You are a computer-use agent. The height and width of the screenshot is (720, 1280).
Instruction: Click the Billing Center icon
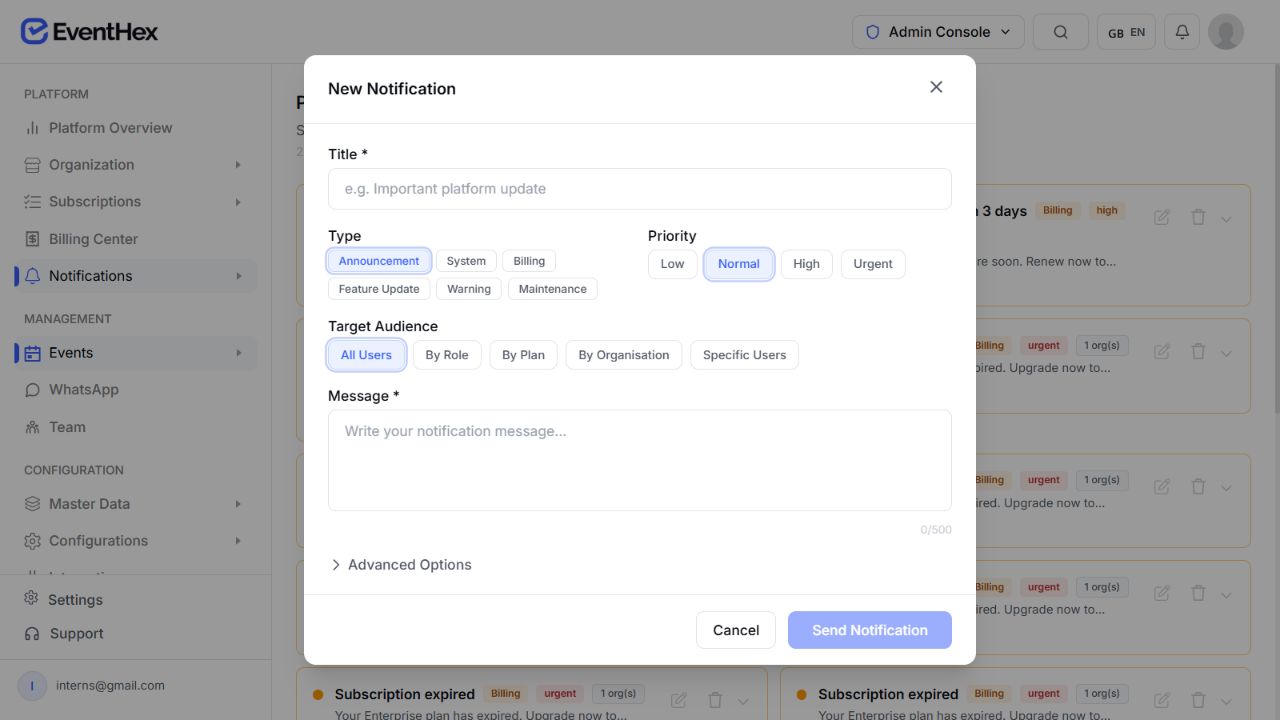32,239
